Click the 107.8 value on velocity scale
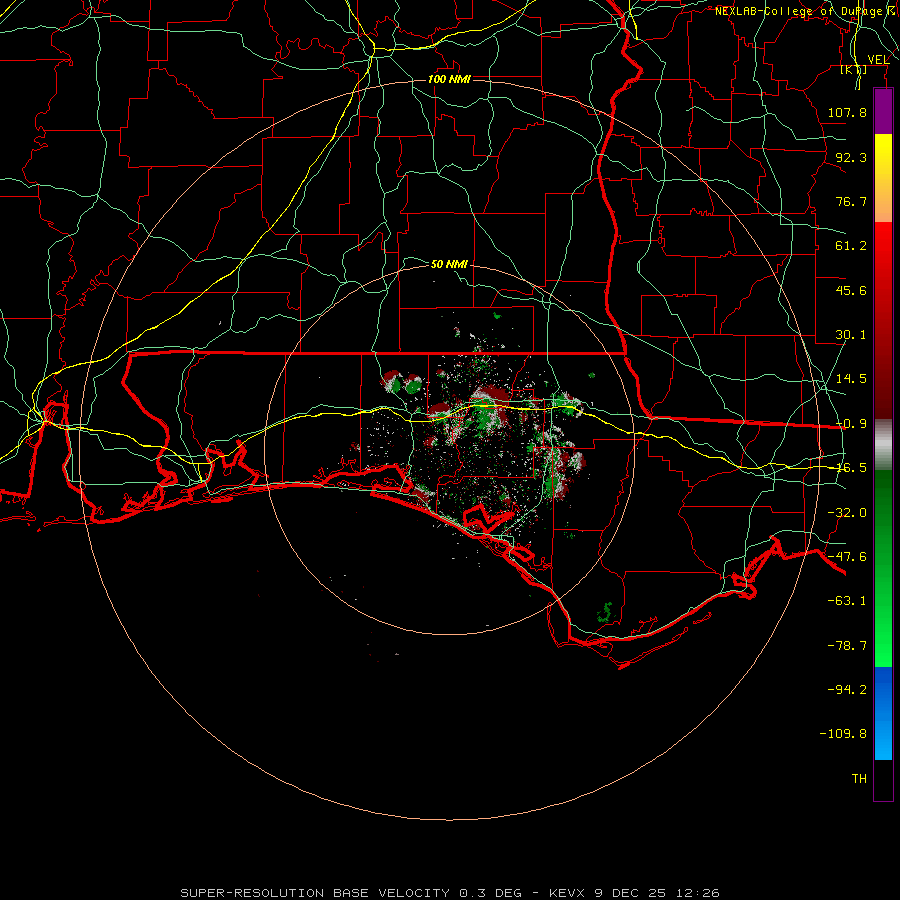Screen dimensions: 900x900 click(847, 112)
